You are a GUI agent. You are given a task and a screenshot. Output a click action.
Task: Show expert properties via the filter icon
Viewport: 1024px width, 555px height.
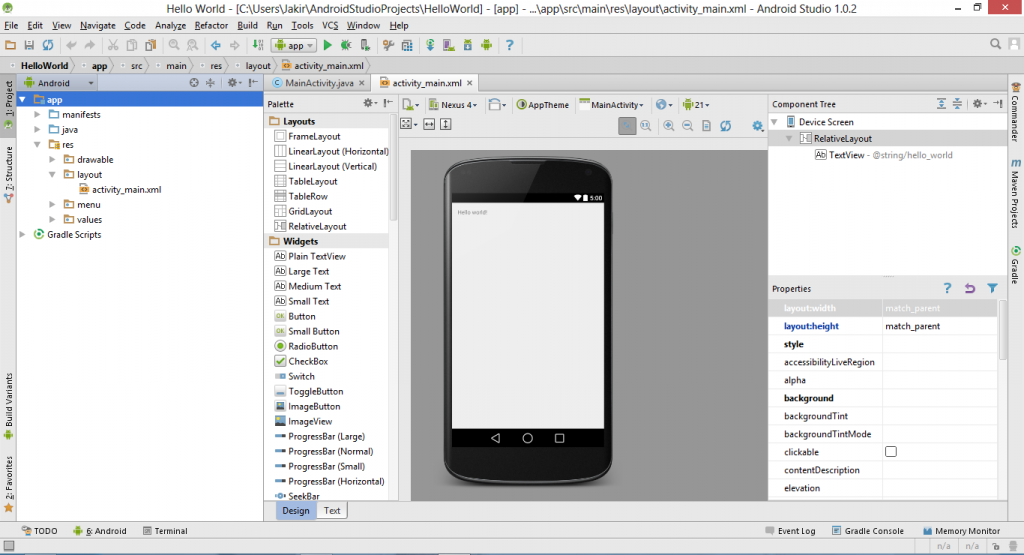[992, 288]
